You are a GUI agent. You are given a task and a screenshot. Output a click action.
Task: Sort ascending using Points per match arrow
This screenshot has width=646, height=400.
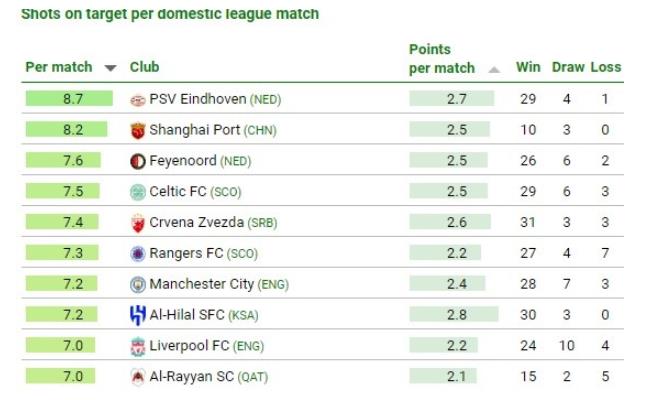(x=494, y=69)
